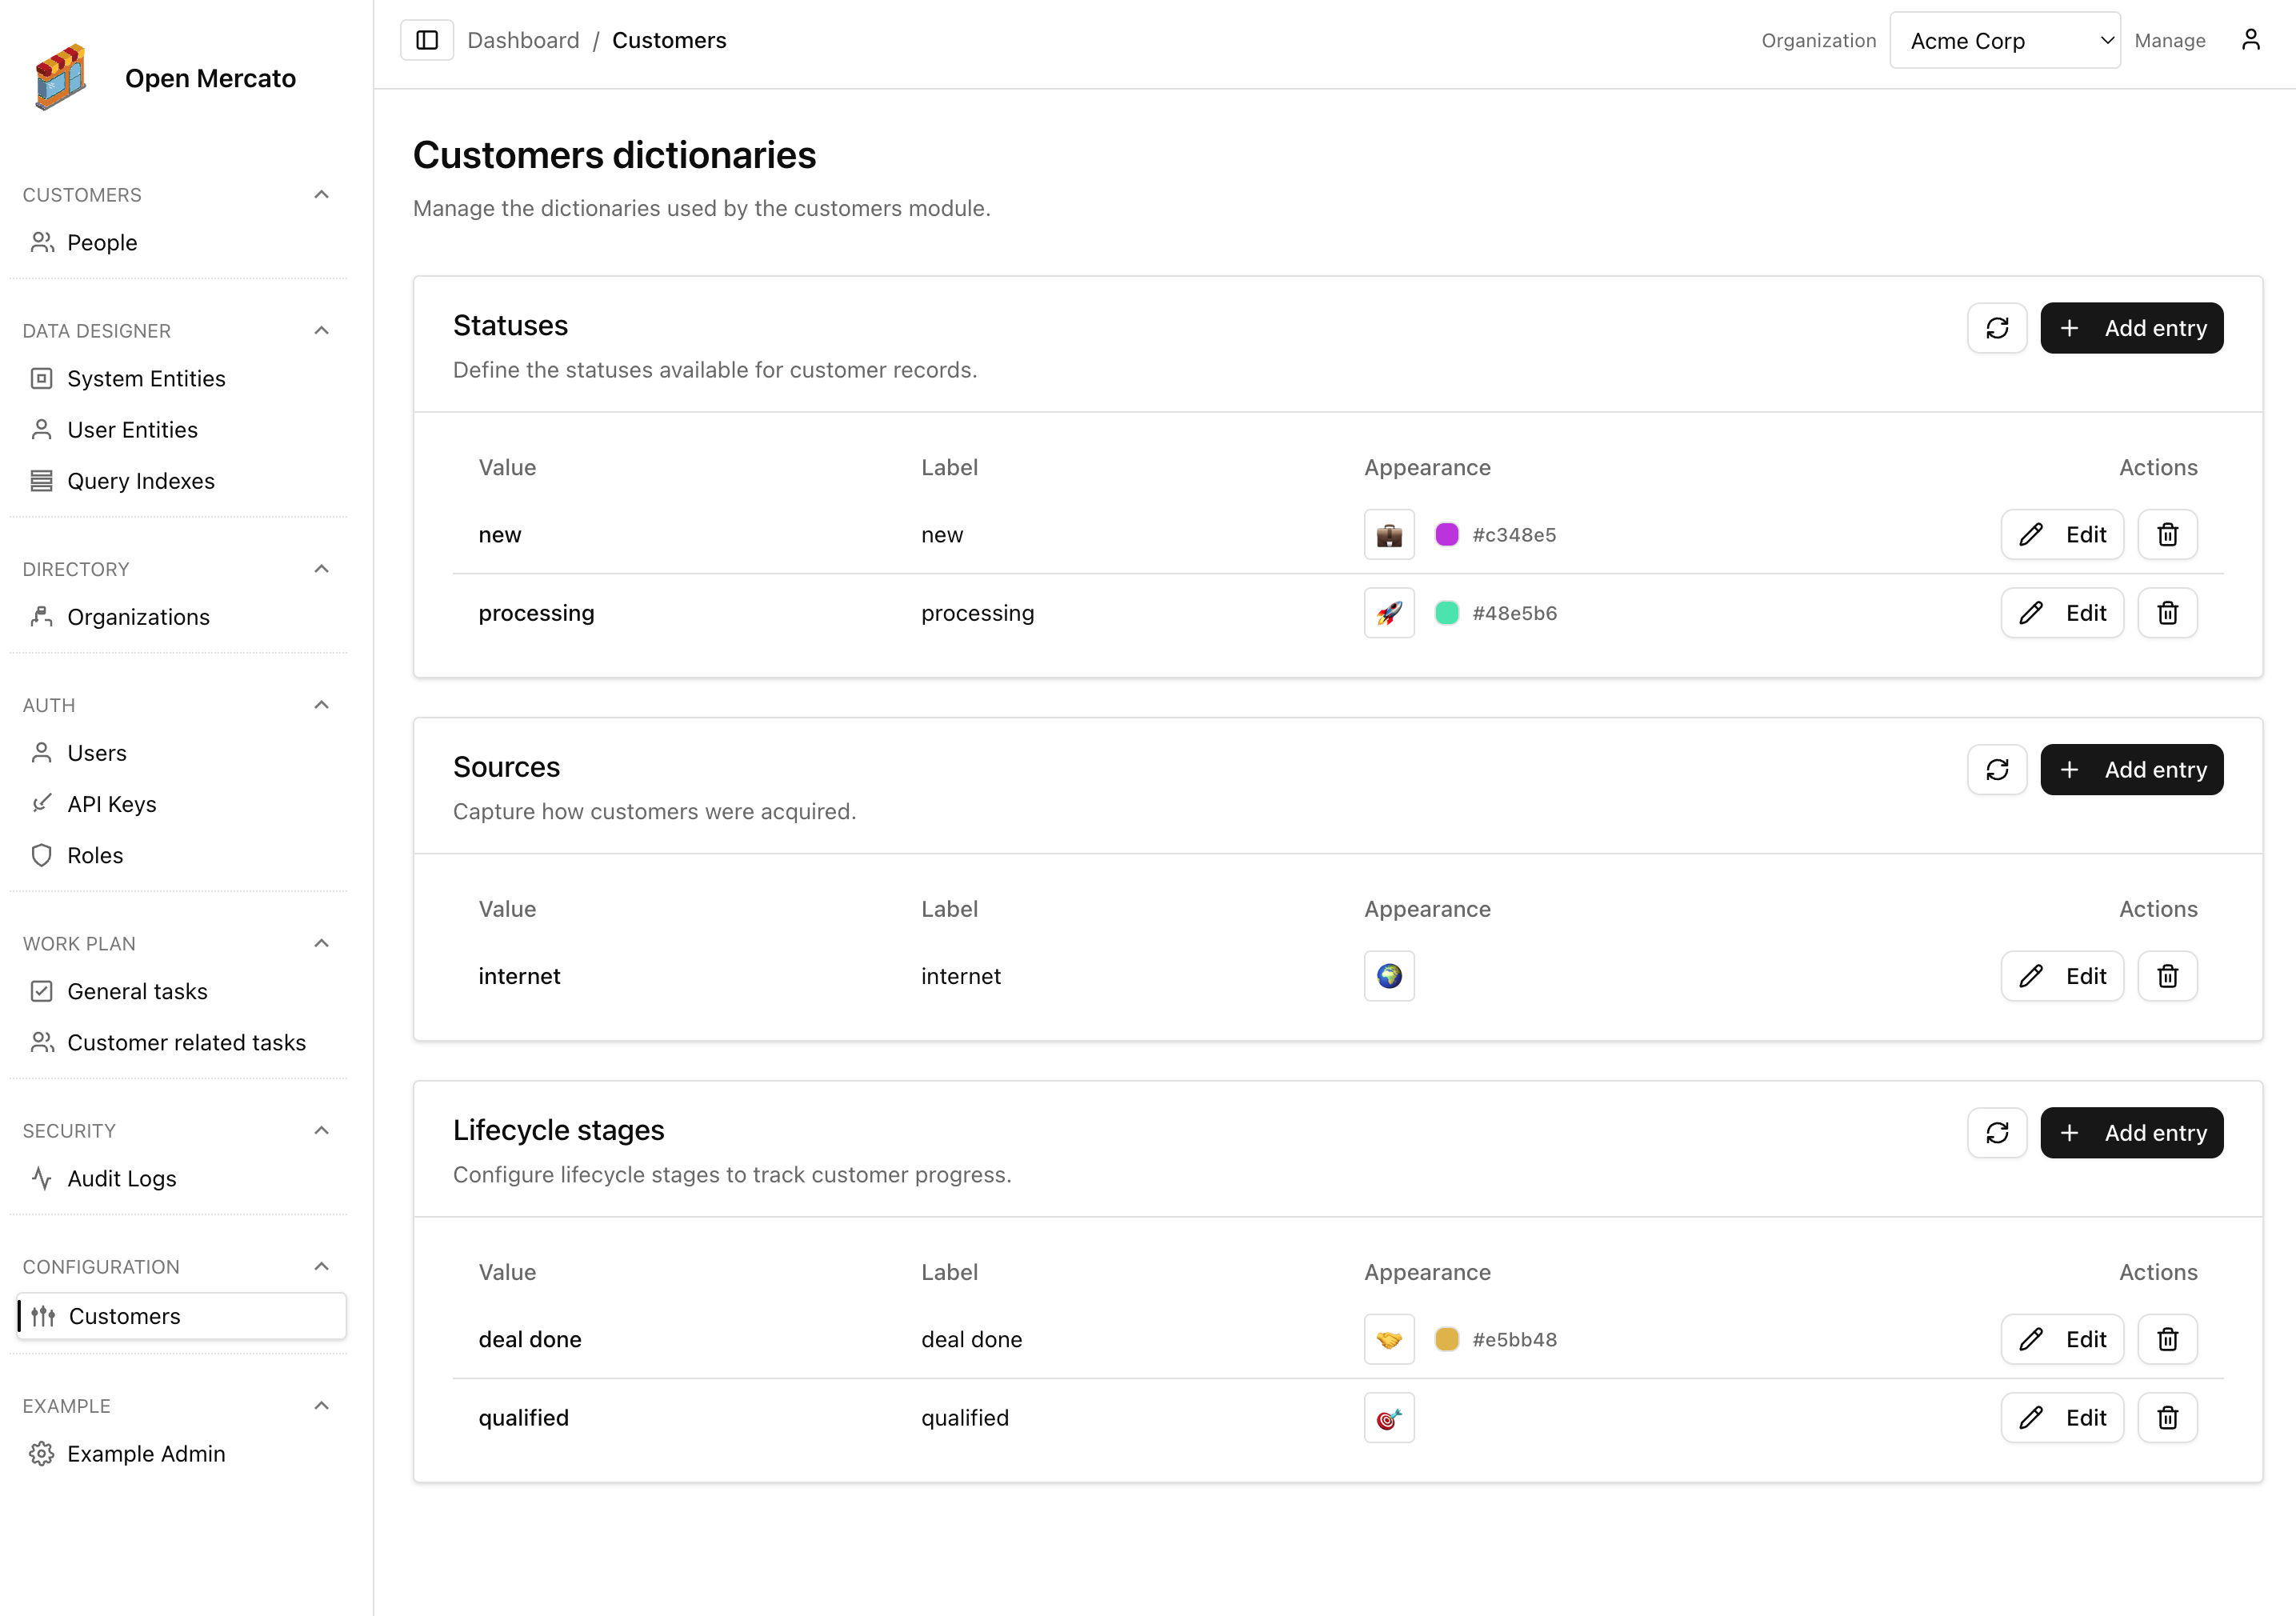Open Roles from the sidebar
The width and height of the screenshot is (2296, 1616).
(94, 855)
